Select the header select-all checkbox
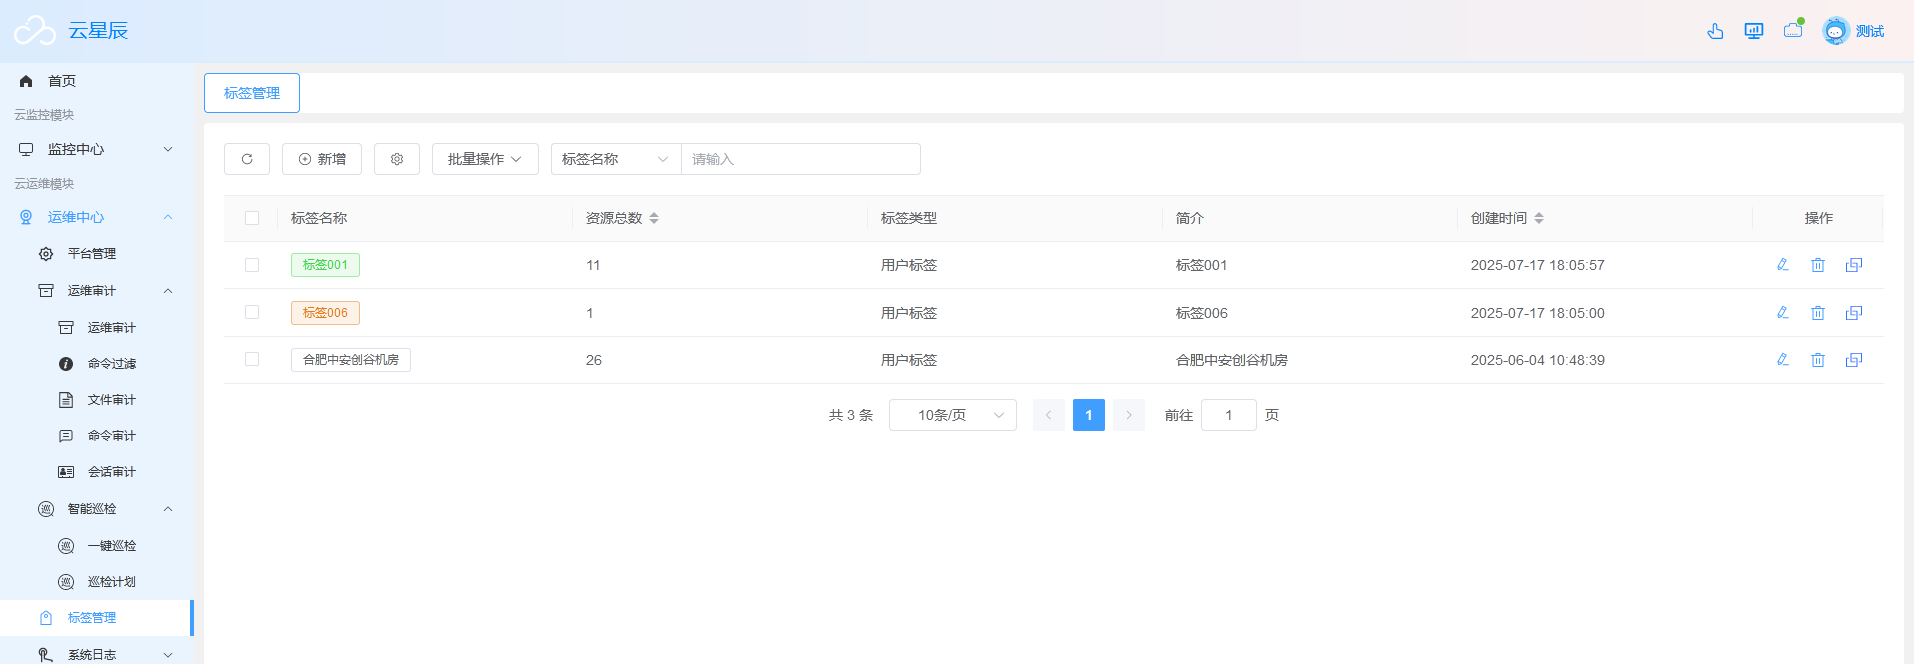 252,218
